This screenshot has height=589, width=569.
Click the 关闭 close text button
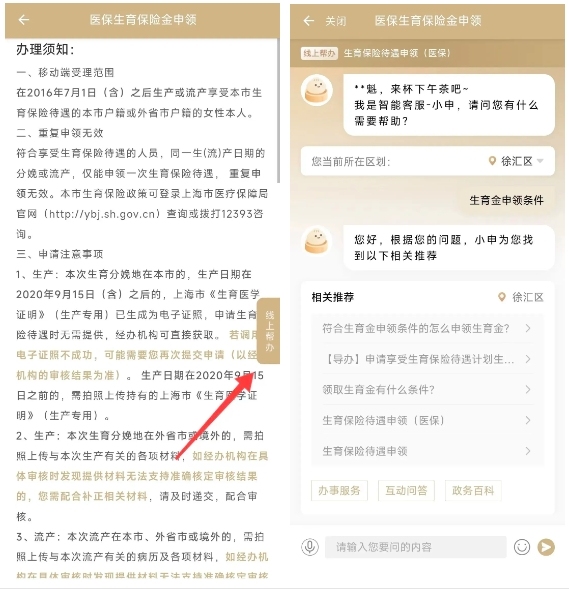pos(335,21)
